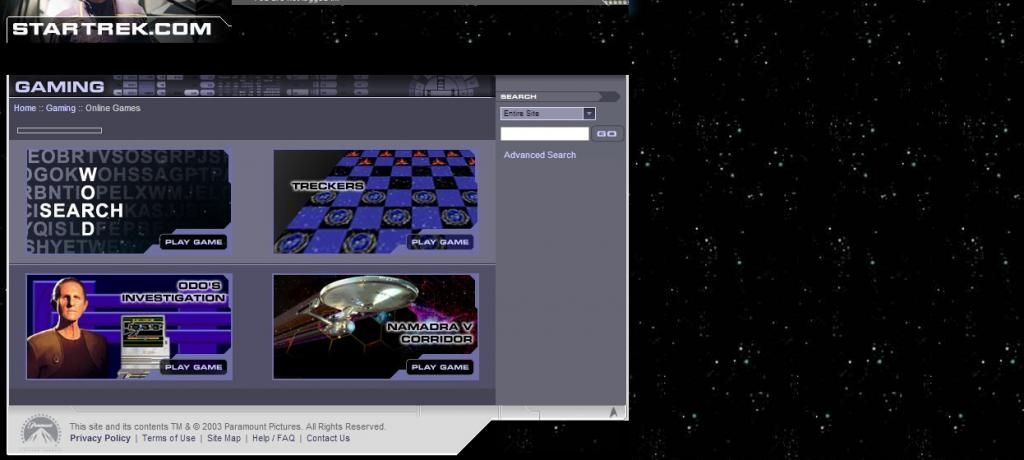Viewport: 1024px width, 460px height.
Task: Click the SEARCH panel heading
Action: coord(518,97)
